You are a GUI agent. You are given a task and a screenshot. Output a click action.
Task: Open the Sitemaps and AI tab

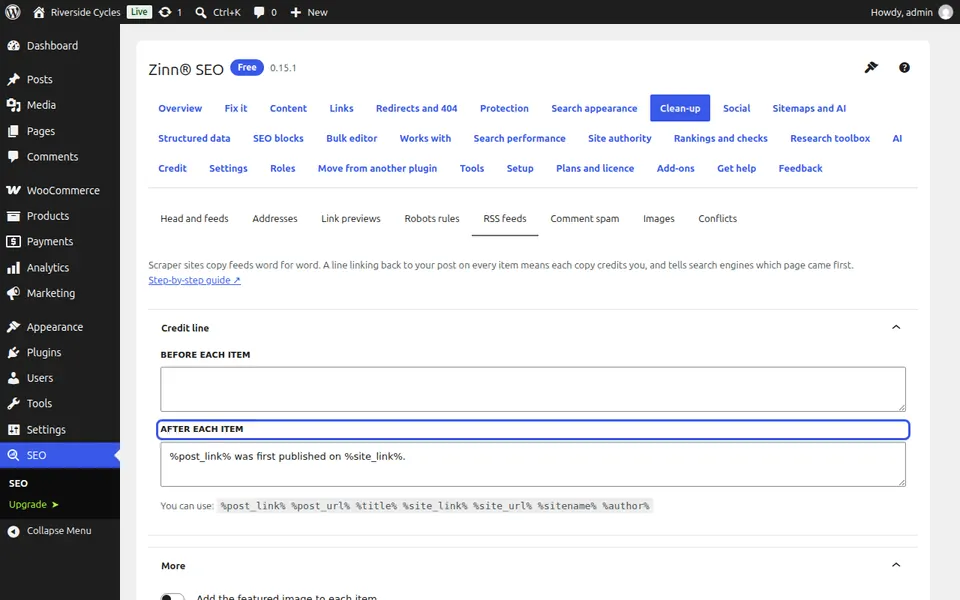809,108
